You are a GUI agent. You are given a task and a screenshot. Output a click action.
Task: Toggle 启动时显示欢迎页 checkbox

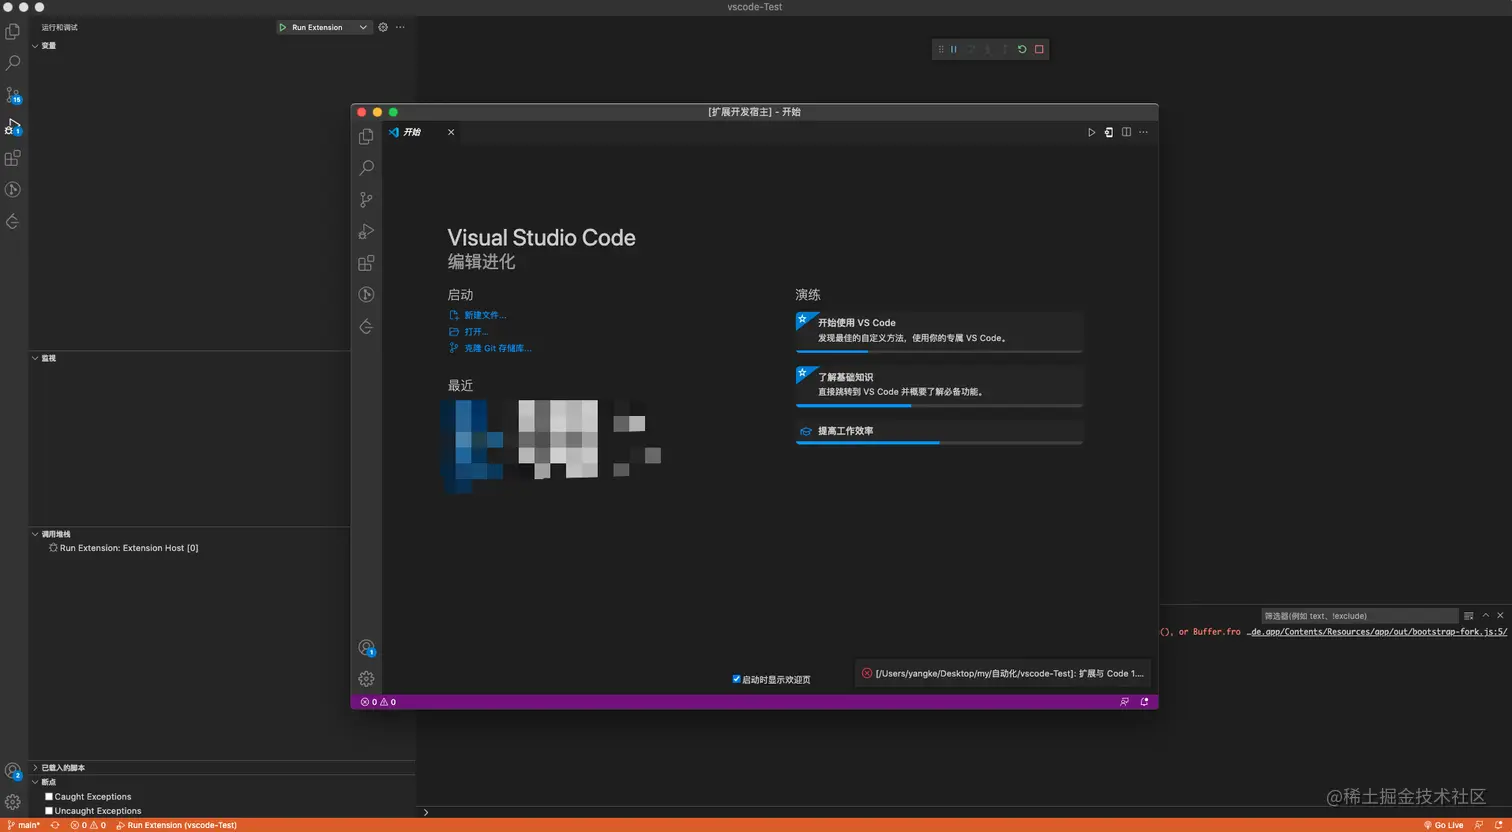pos(737,679)
